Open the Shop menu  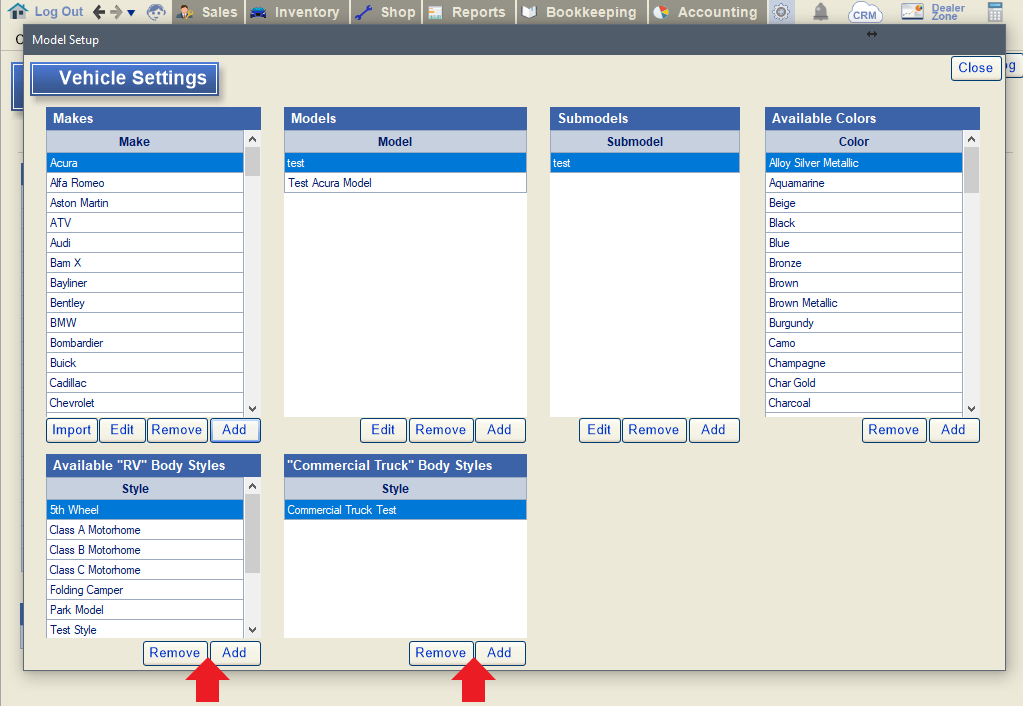pyautogui.click(x=386, y=12)
